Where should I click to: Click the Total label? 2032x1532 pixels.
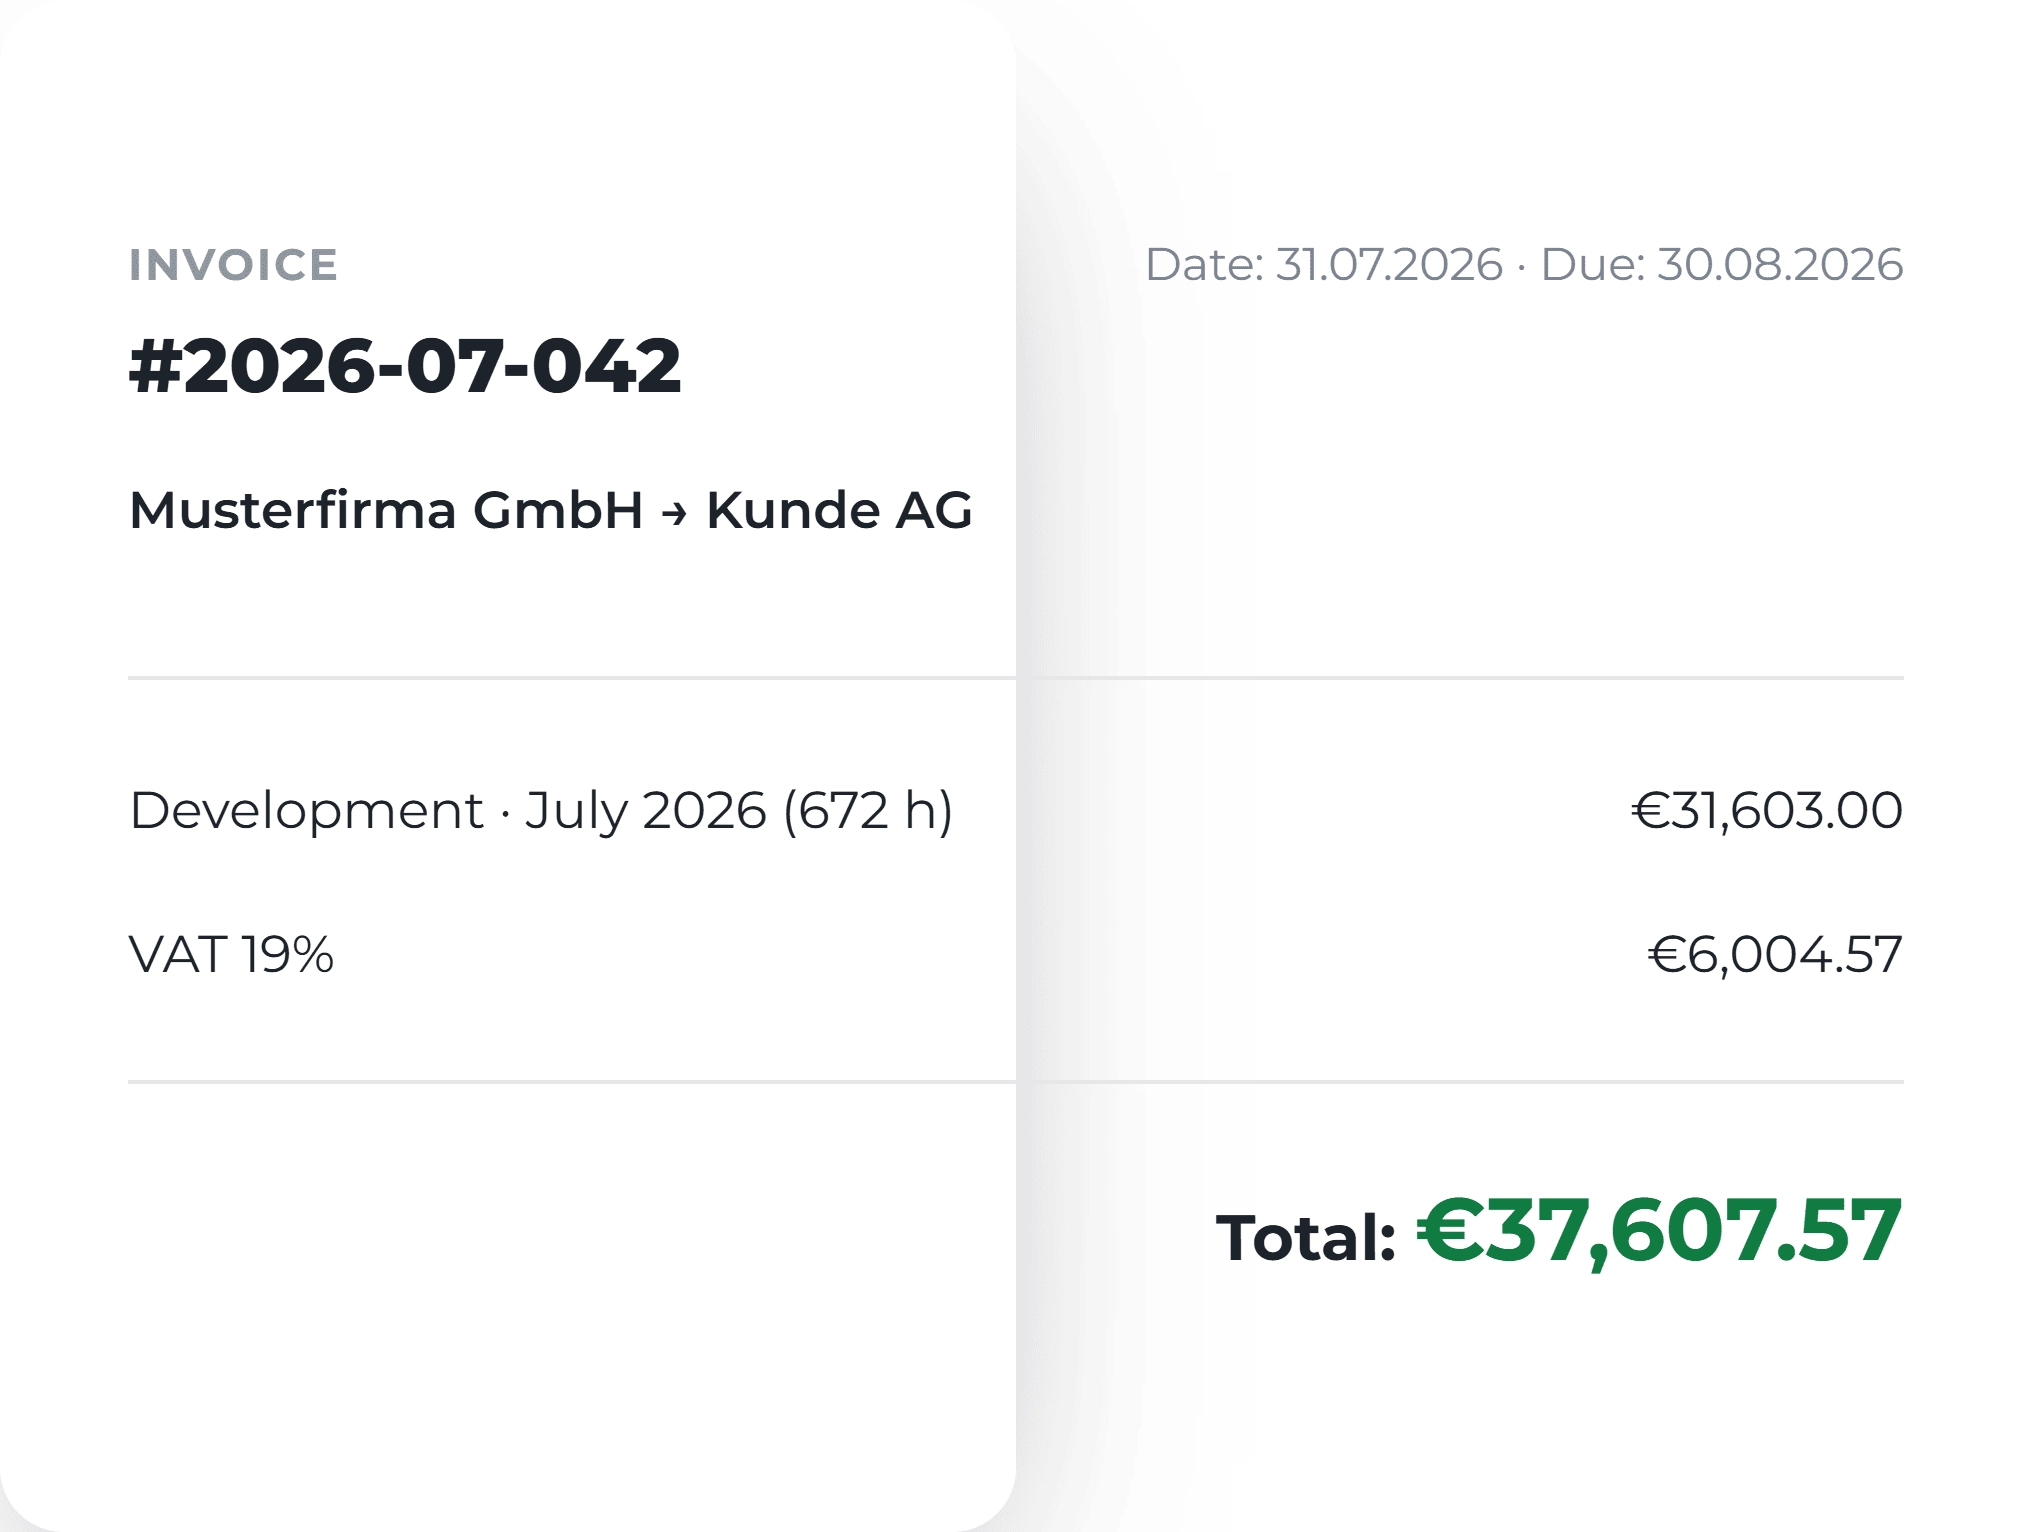point(1305,1238)
